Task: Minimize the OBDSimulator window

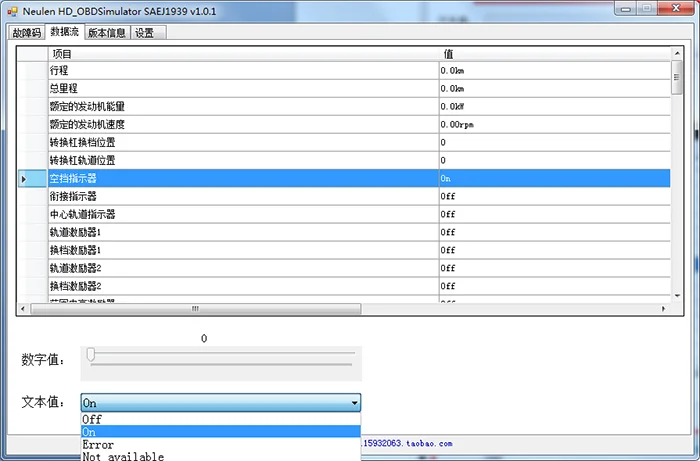Action: (626, 9)
